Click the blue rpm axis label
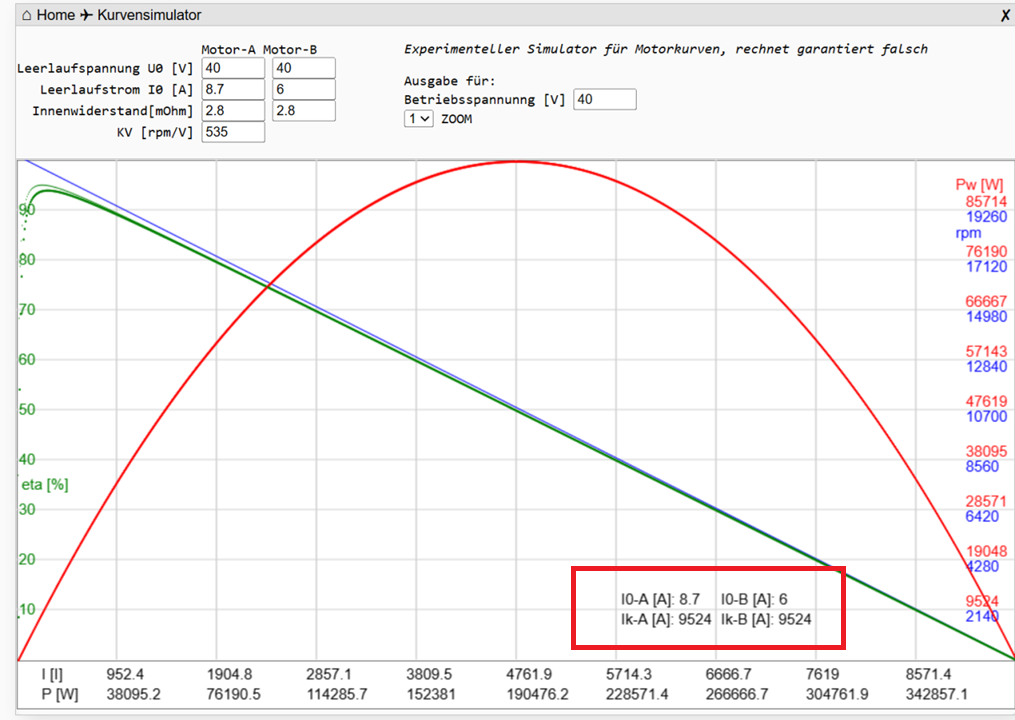Viewport: 1015px width, 720px height. (x=968, y=232)
